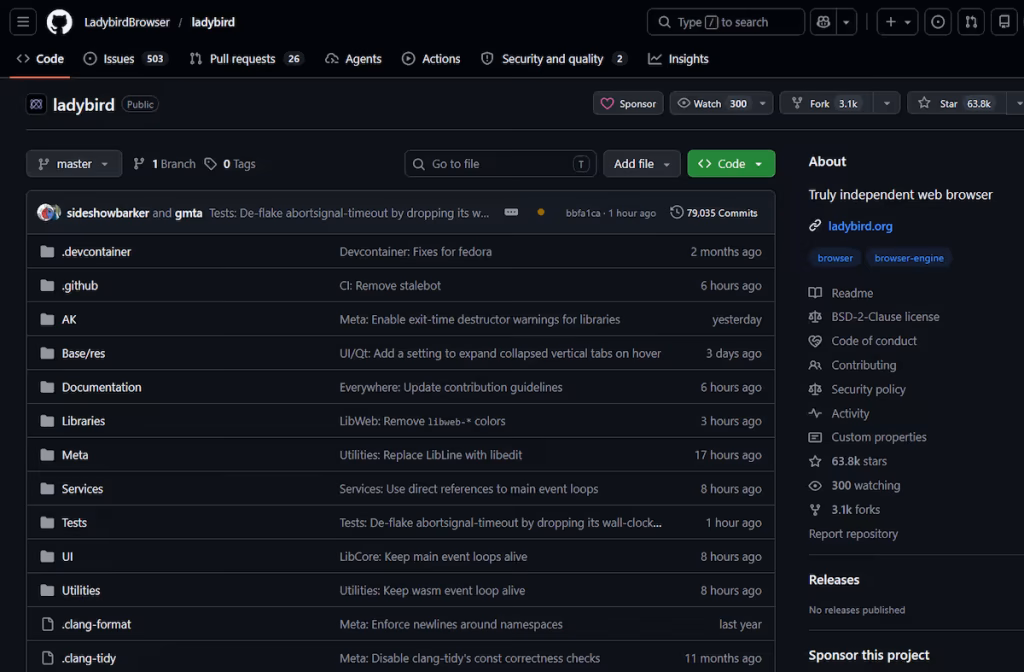Open the Documentation folder

coord(101,387)
